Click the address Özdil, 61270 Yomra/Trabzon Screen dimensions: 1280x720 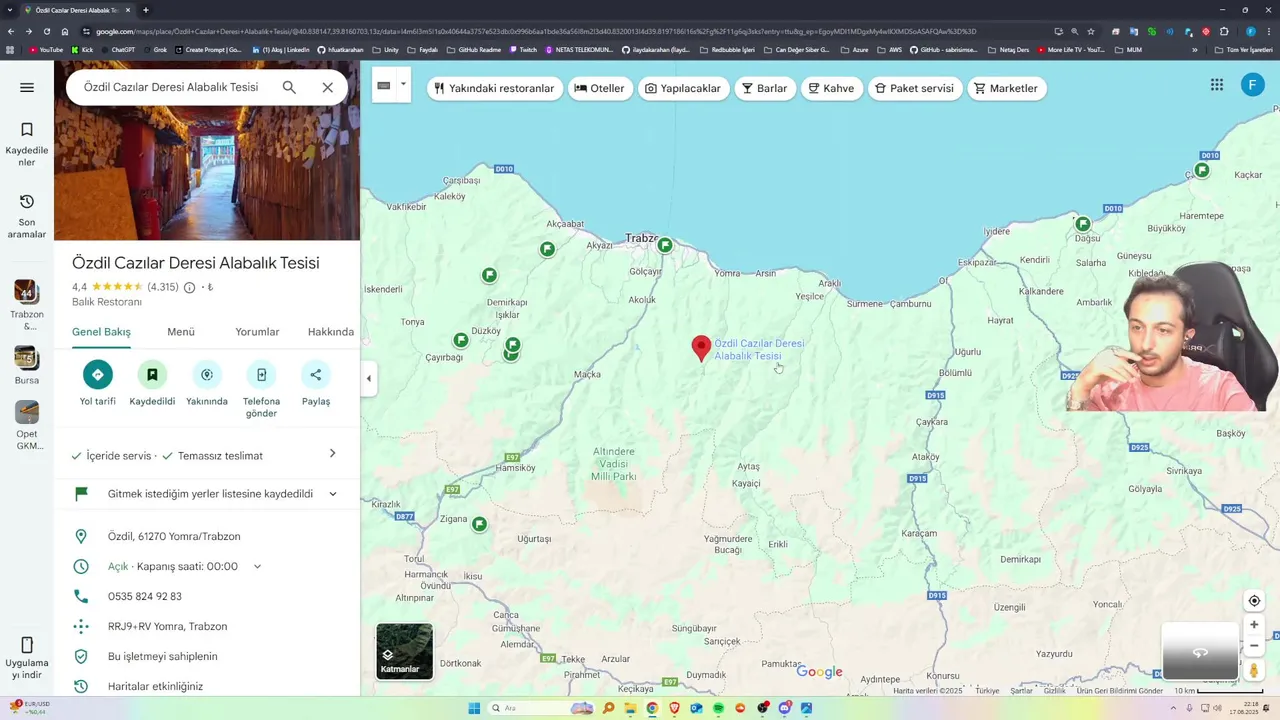(174, 536)
